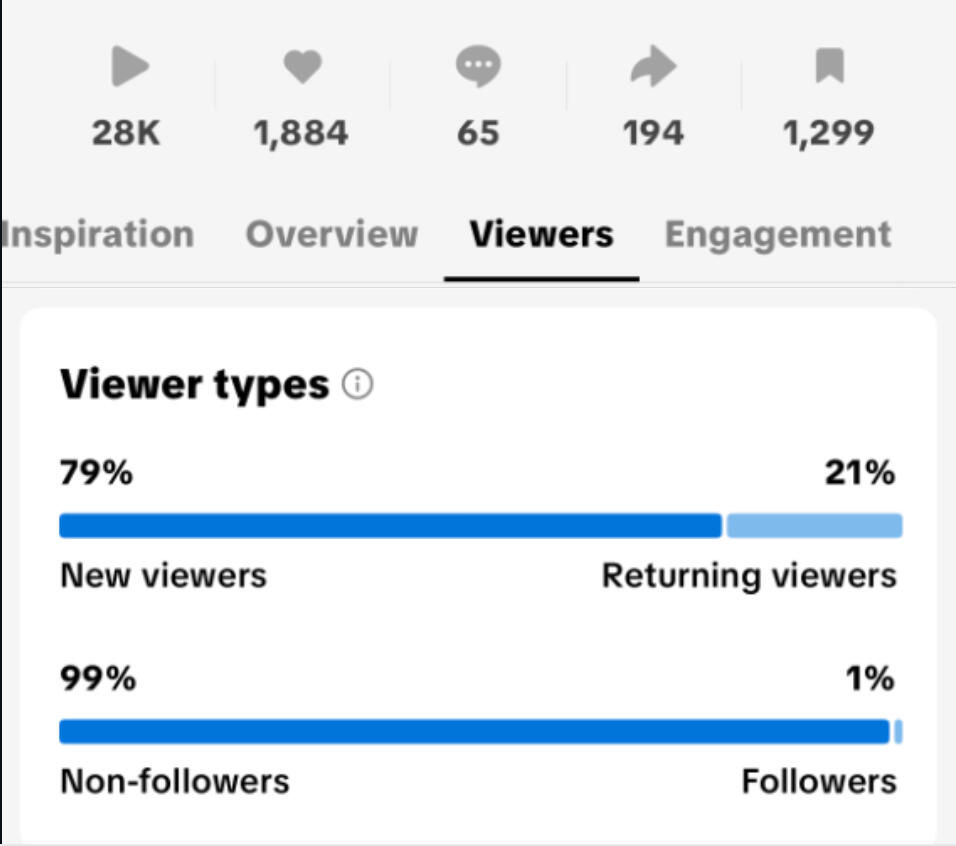Open the Overview tab
Image resolution: width=956 pixels, height=846 pixels.
pos(332,235)
